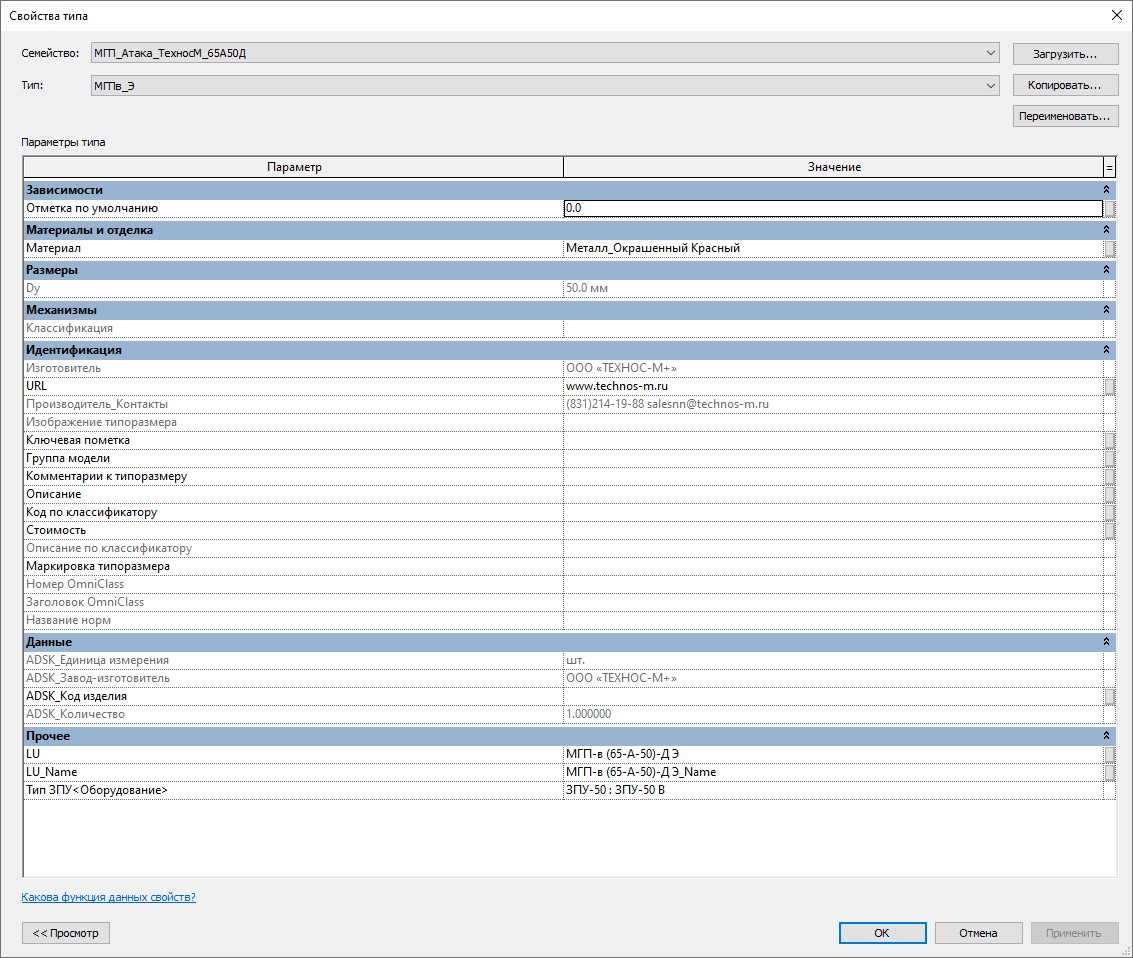Click the associate parameter button in the URL row
Image resolution: width=1133 pixels, height=958 pixels.
pos(1109,387)
